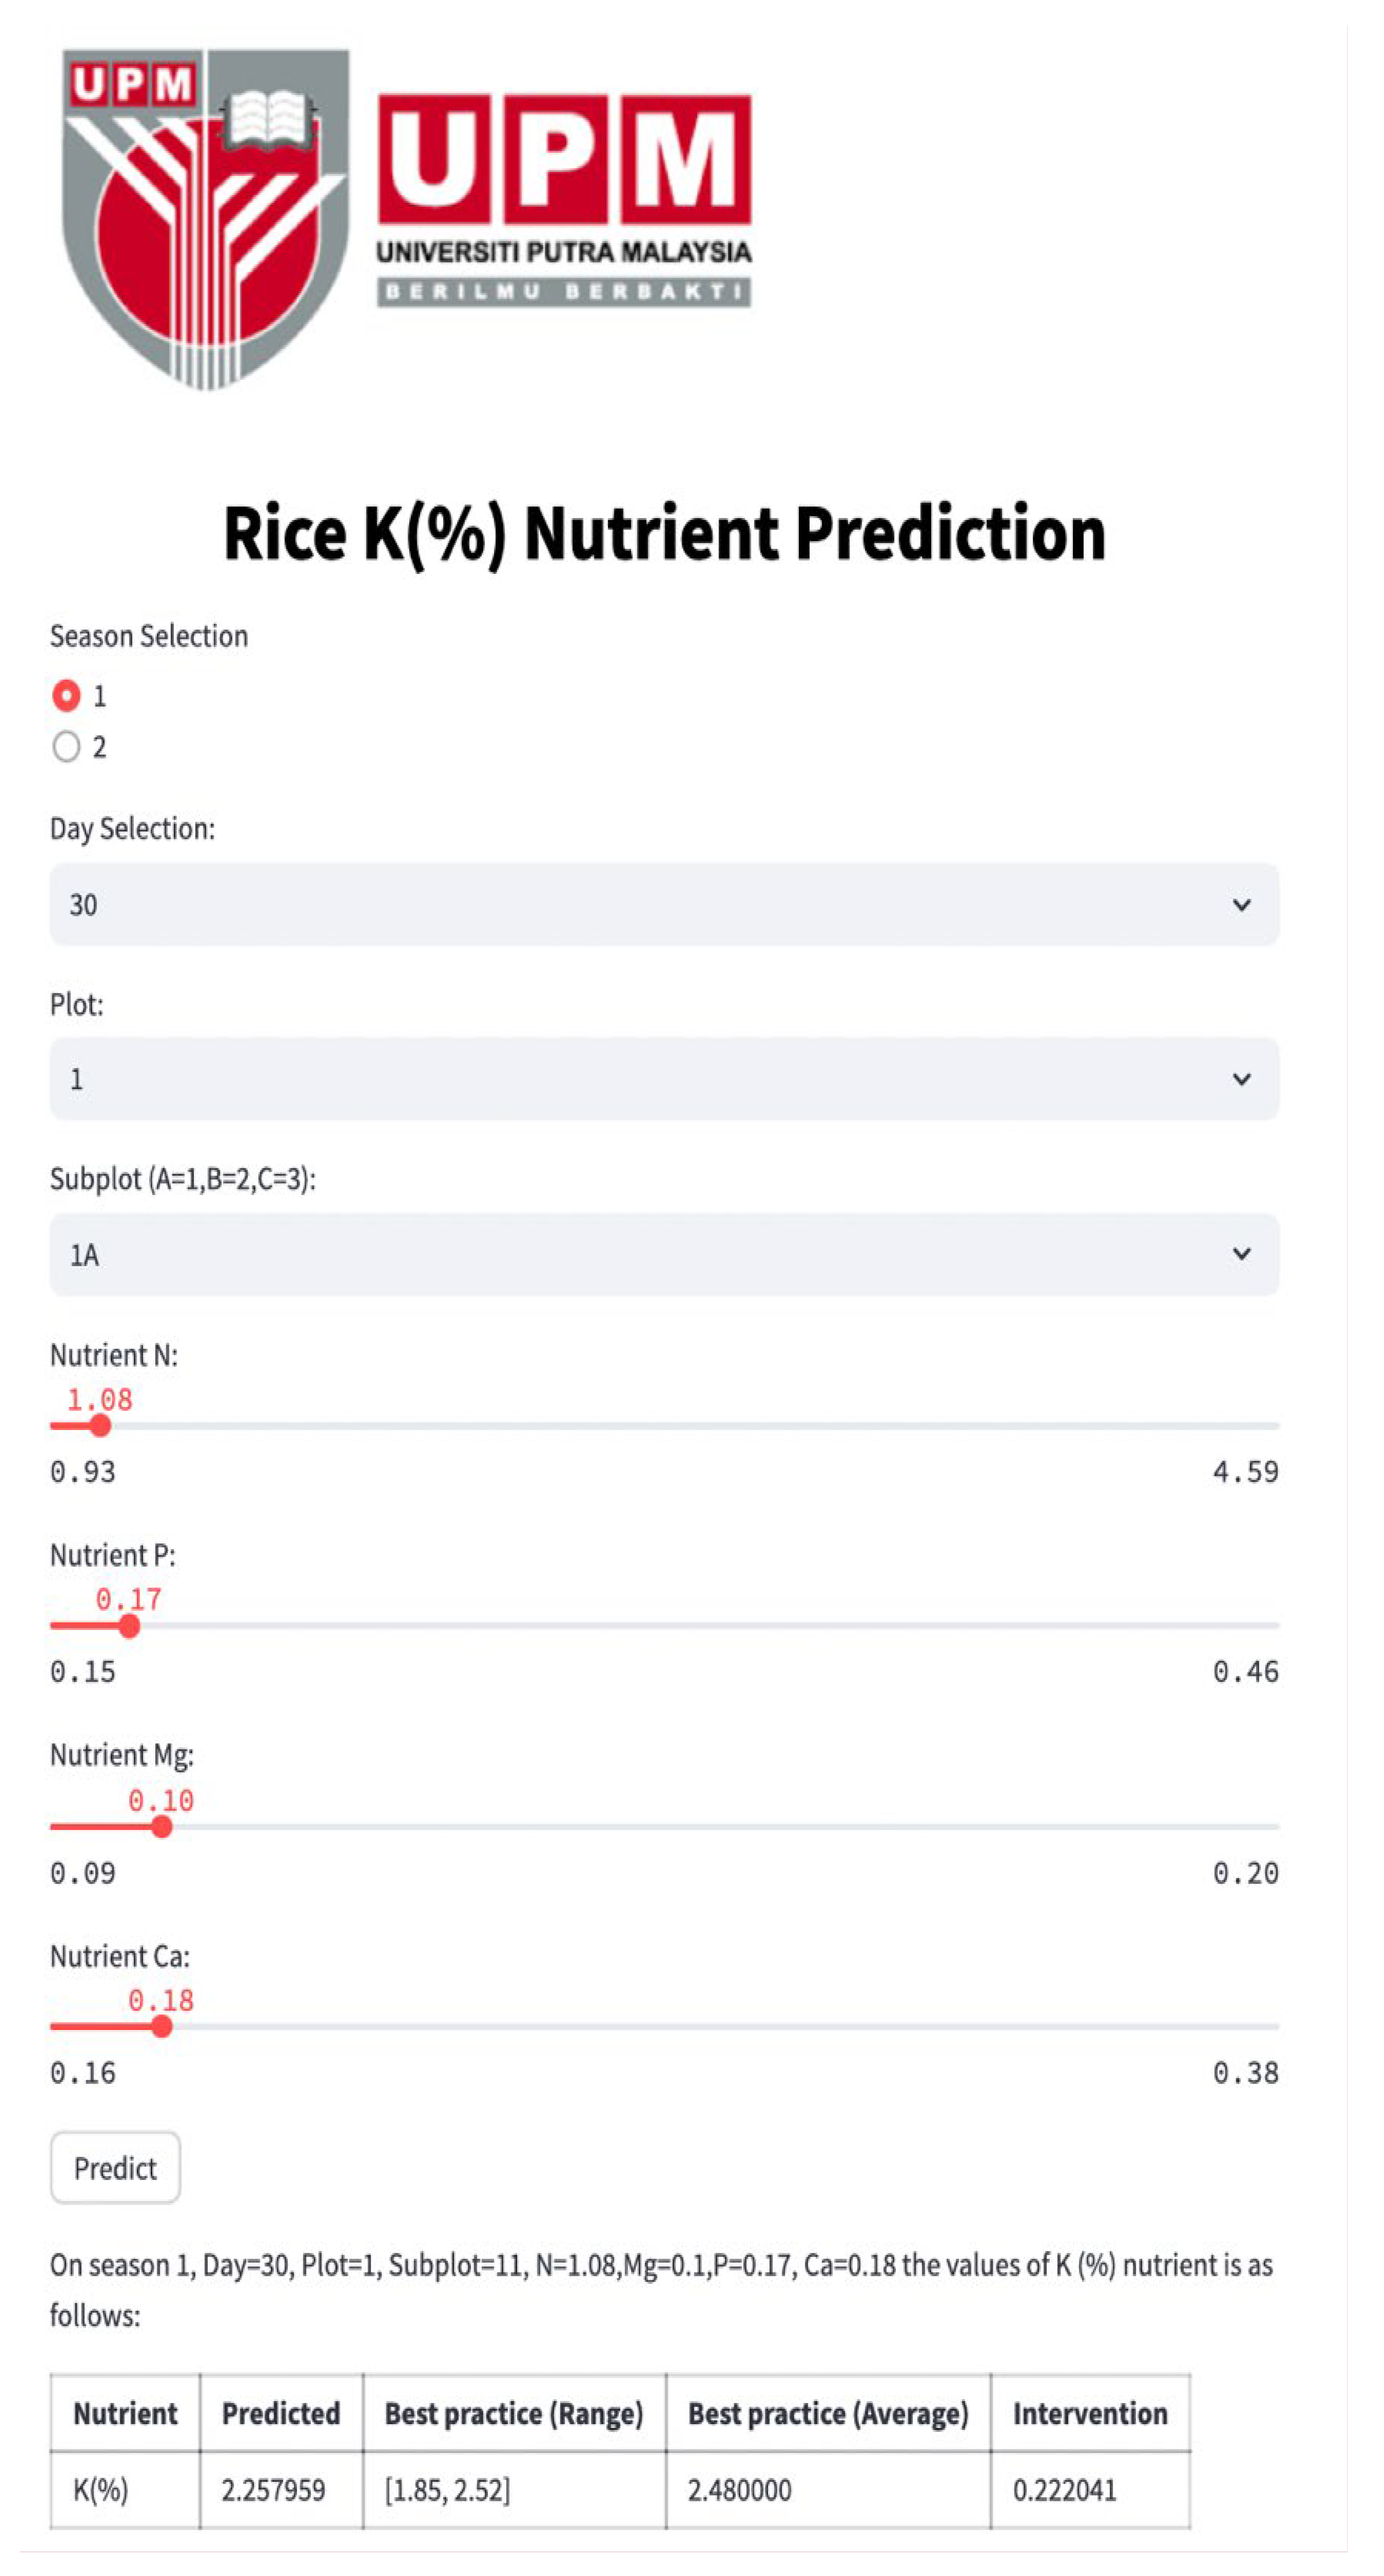
Task: Click the UPM shield crest logo
Action: coord(205,218)
